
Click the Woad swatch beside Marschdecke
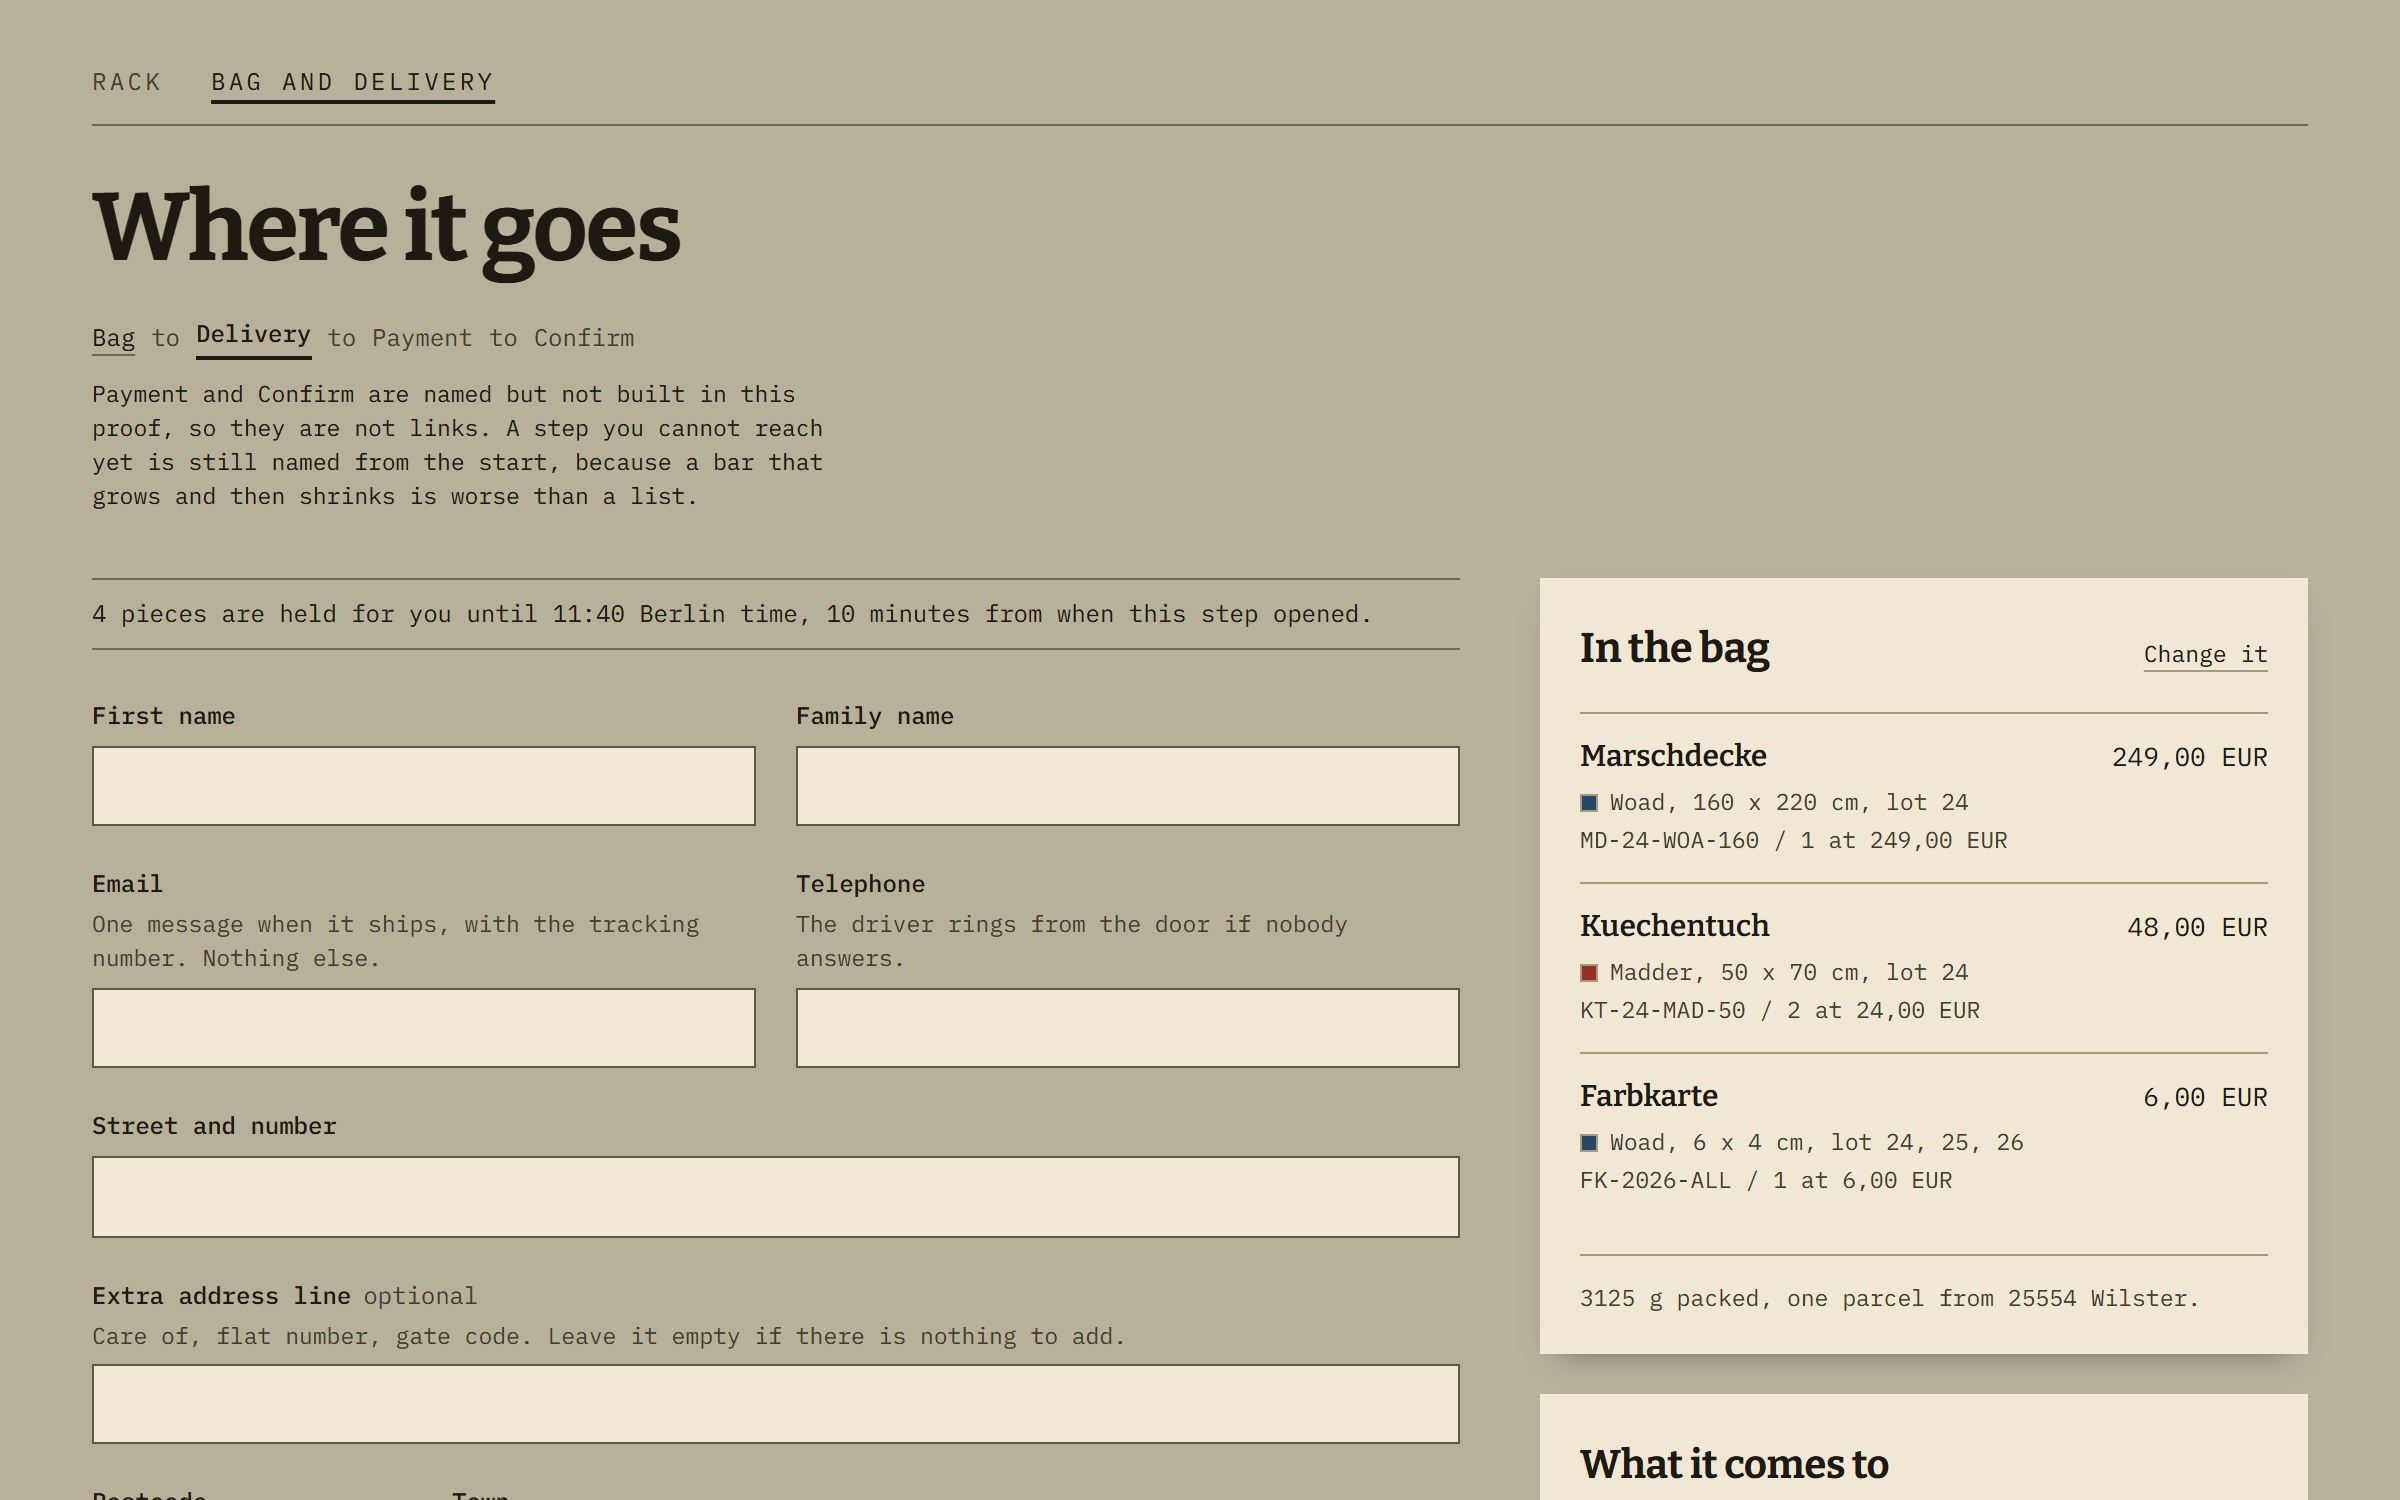(x=1588, y=803)
